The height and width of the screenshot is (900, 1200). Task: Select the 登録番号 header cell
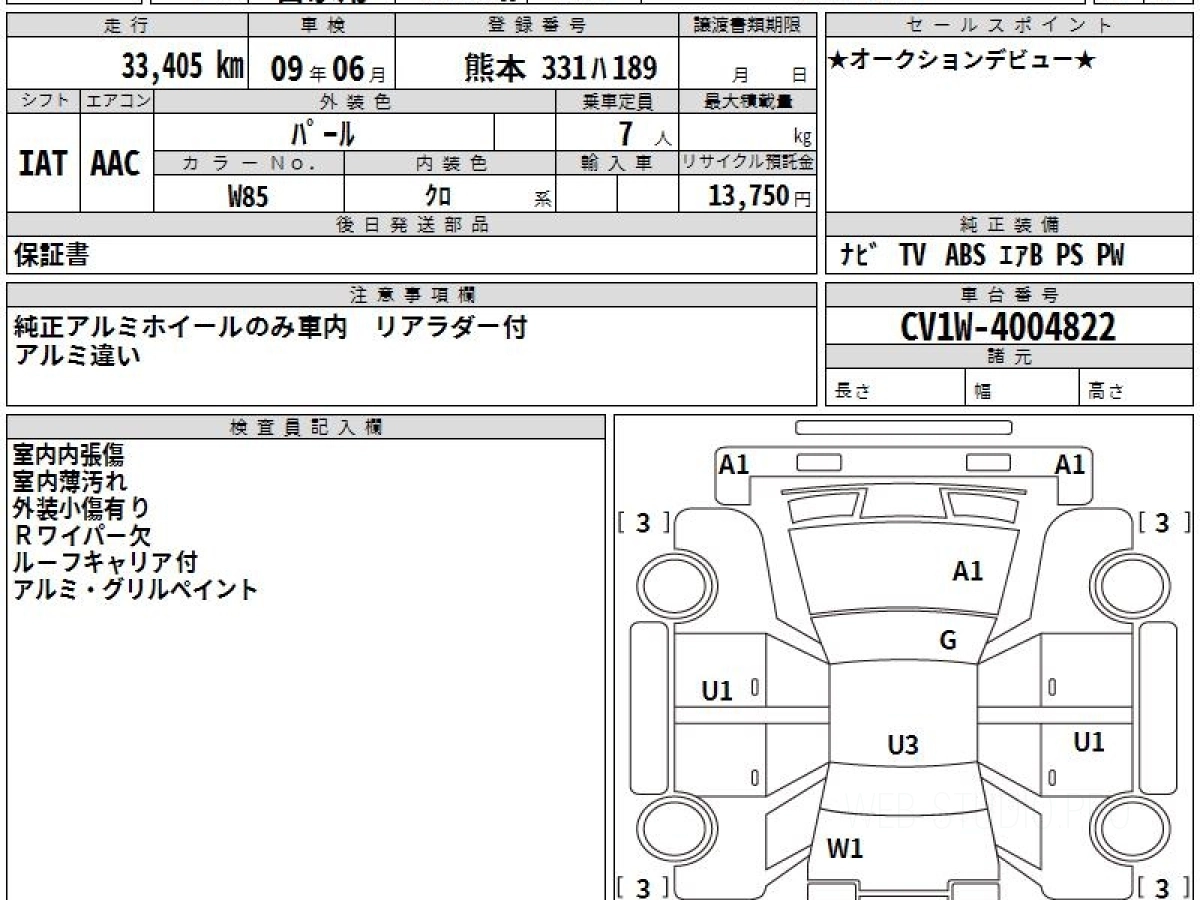(x=538, y=26)
